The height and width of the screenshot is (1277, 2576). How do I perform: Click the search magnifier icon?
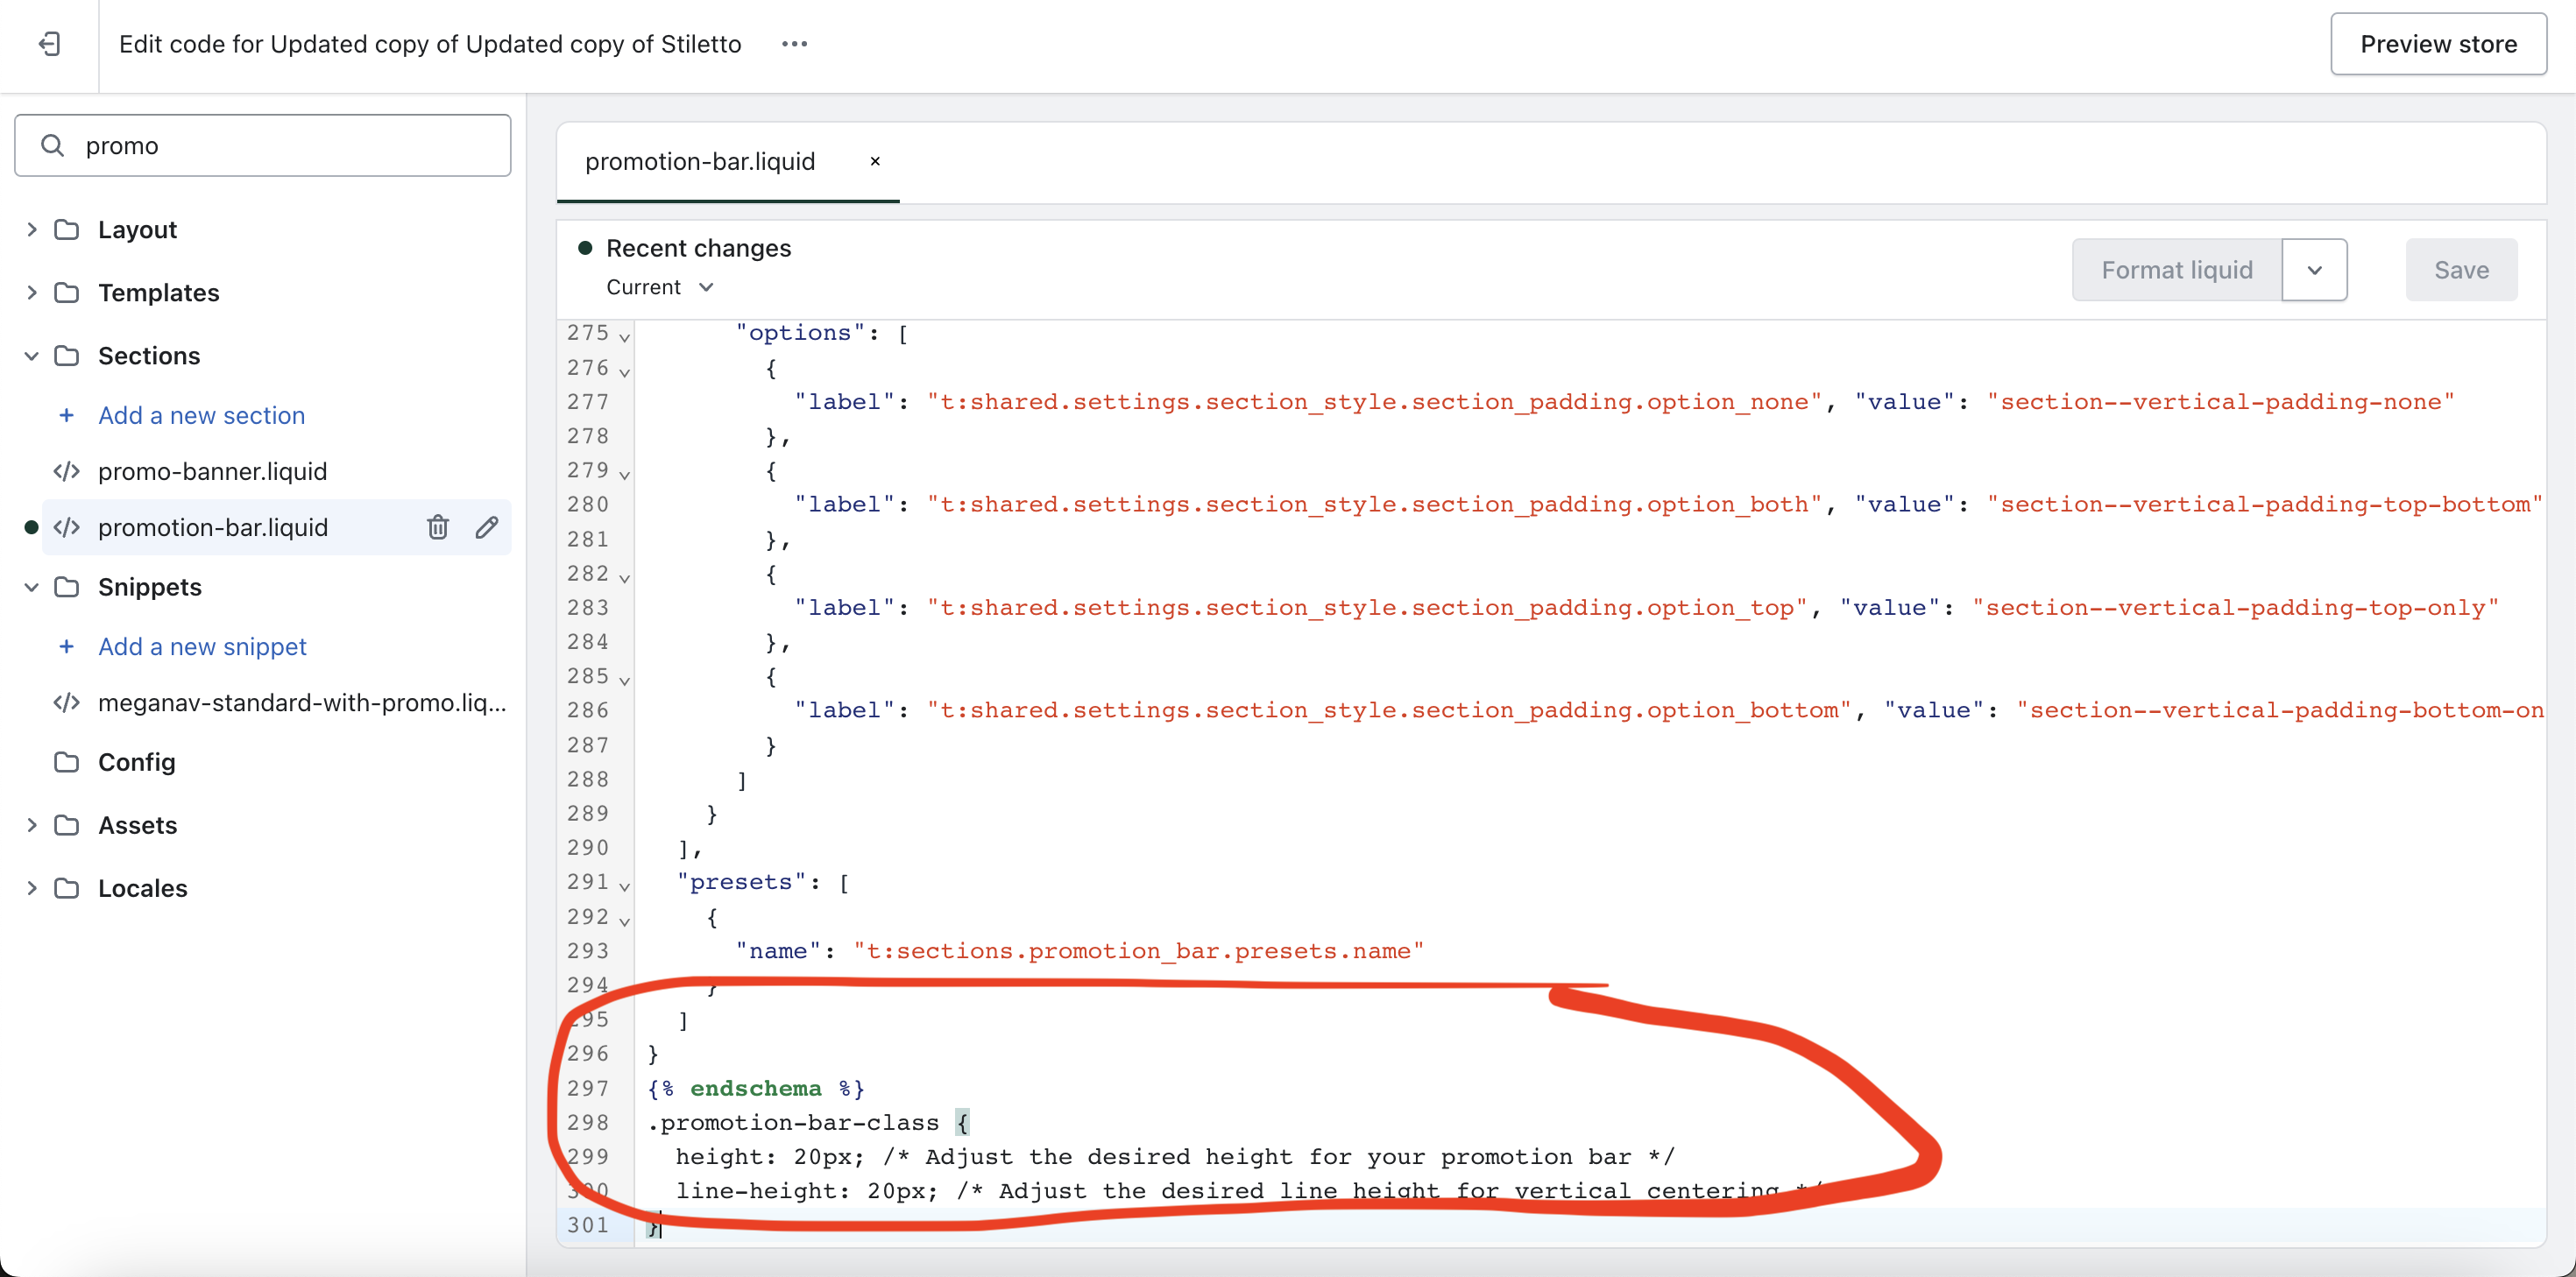pos(52,146)
